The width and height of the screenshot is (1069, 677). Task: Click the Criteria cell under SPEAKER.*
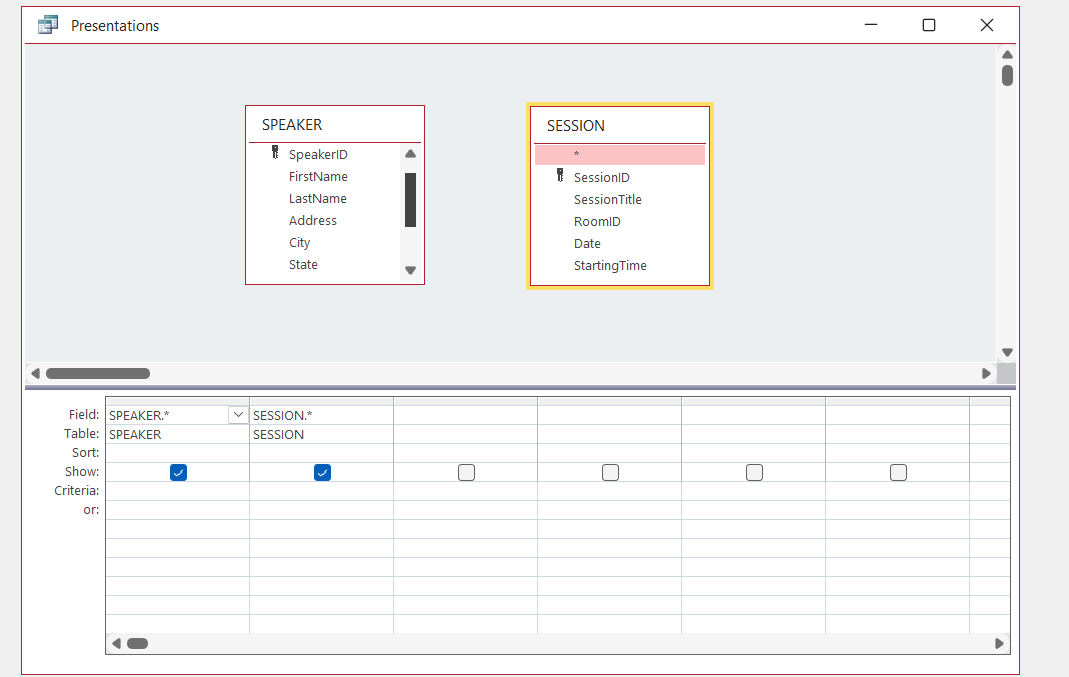tap(177, 492)
